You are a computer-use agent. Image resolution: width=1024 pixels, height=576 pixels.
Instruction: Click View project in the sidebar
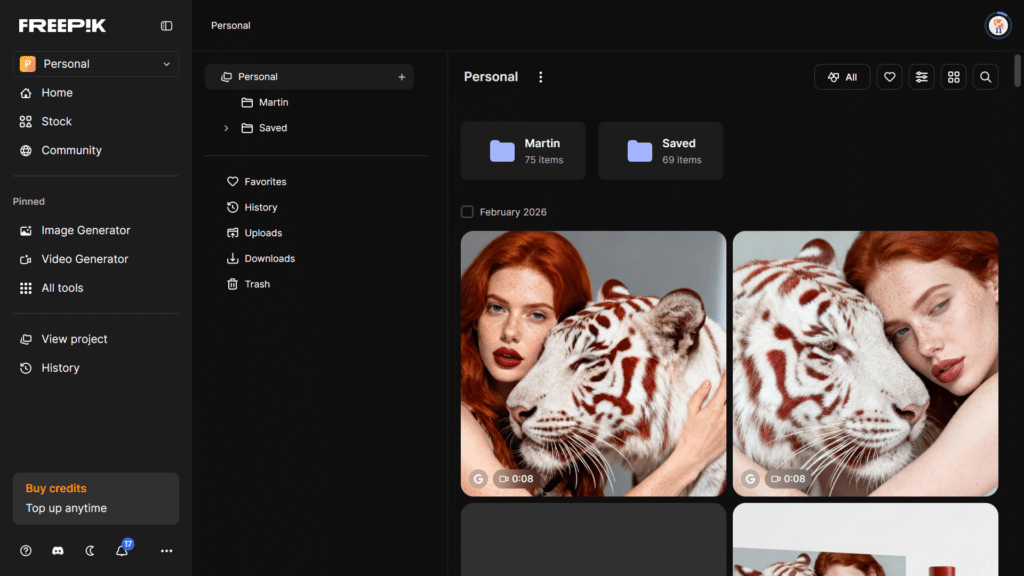96,339
